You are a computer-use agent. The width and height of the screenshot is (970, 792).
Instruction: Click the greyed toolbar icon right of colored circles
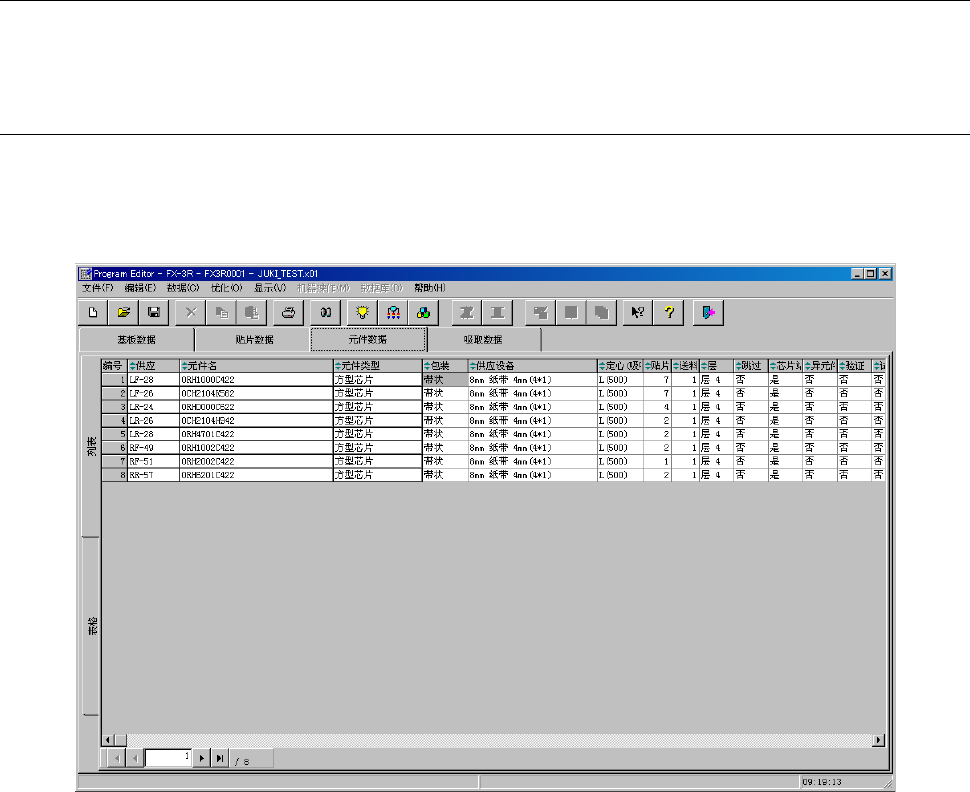point(467,312)
